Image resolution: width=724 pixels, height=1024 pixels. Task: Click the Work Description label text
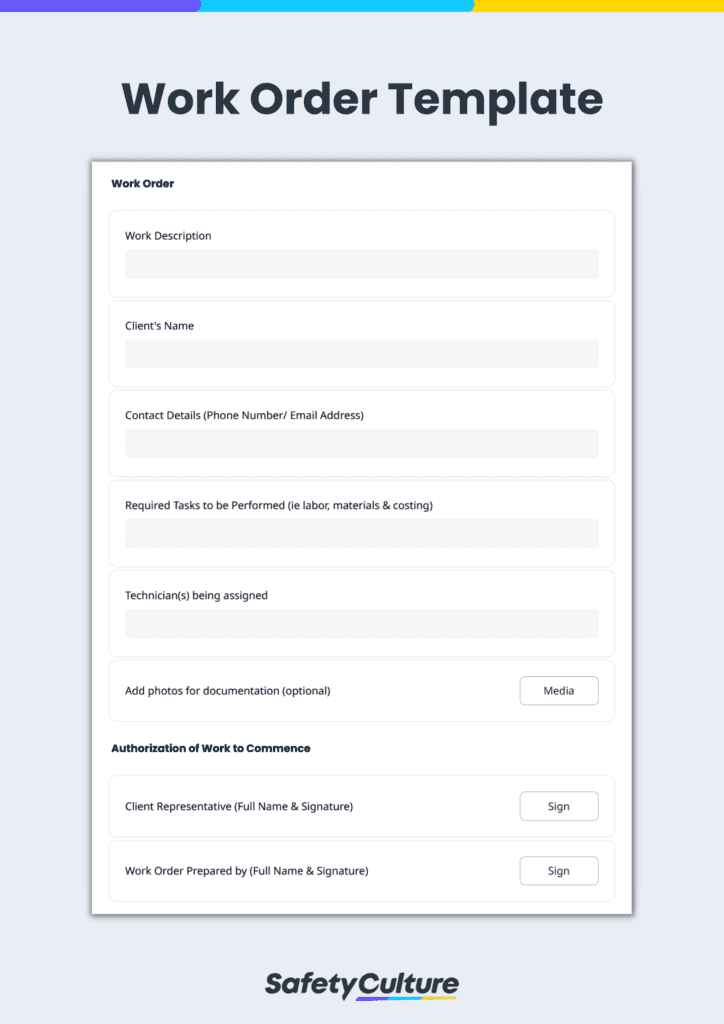click(x=168, y=236)
